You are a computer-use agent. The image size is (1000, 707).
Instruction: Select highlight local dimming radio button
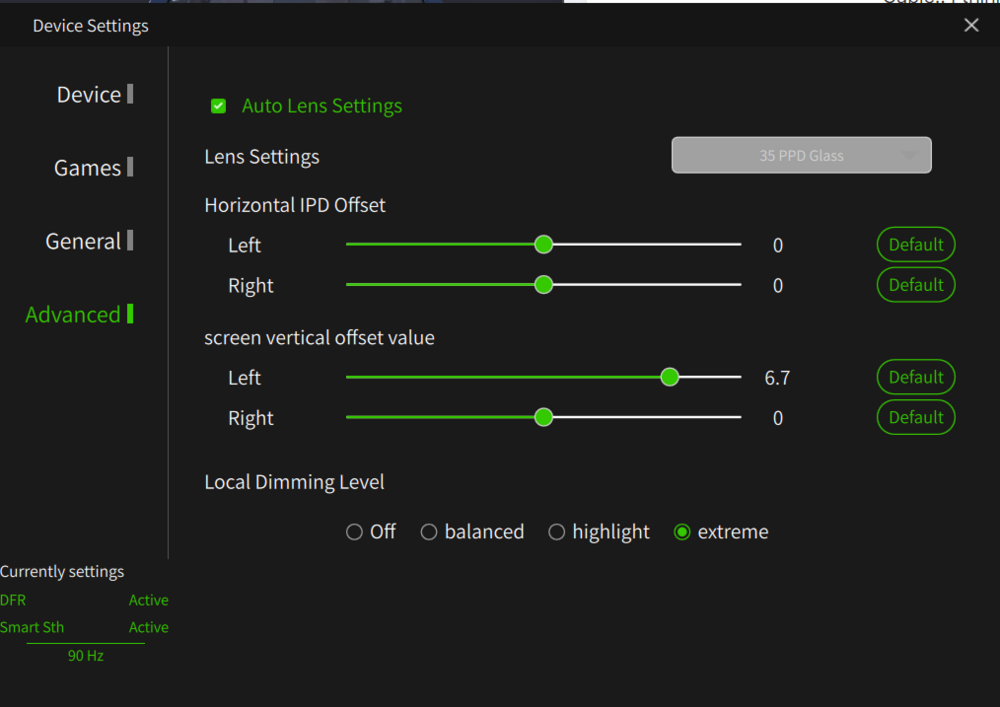(557, 532)
